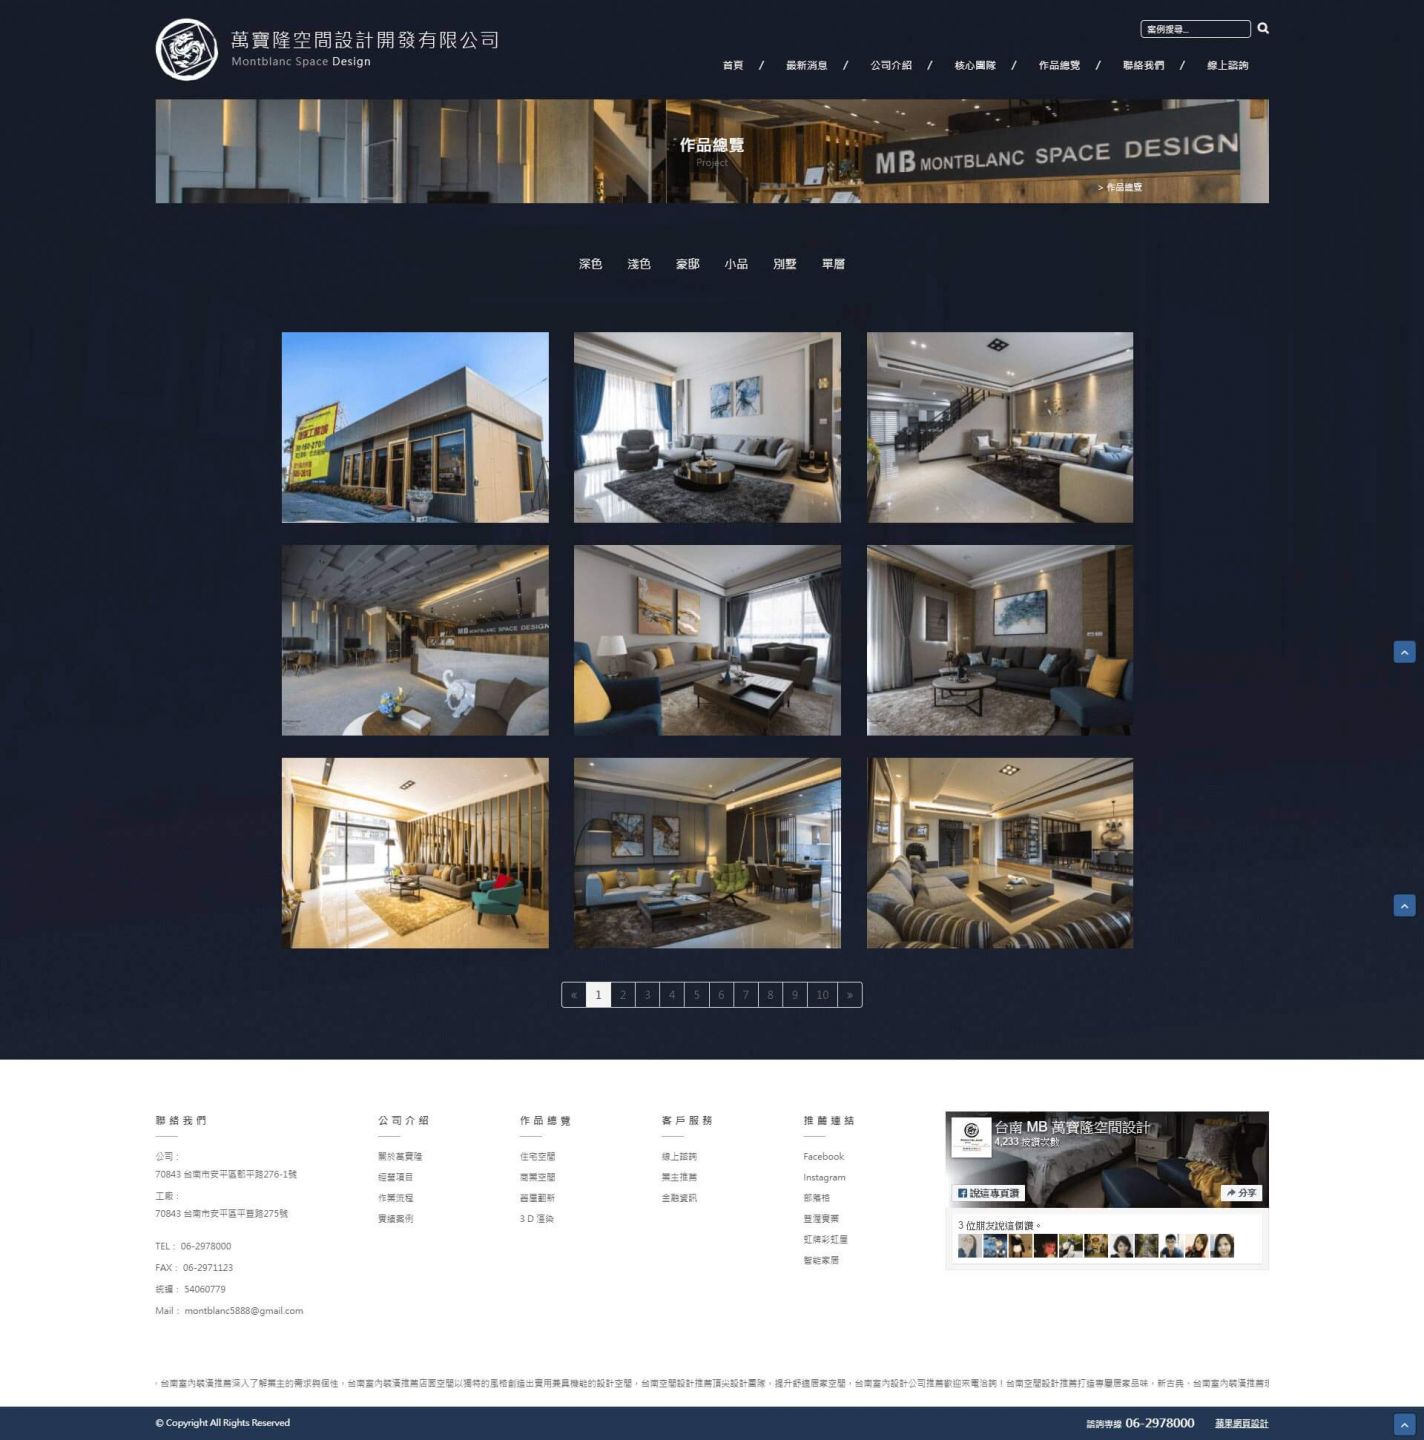Like the page via 說這專頁讚 button
This screenshot has width=1424, height=1440.
pos(989,1193)
